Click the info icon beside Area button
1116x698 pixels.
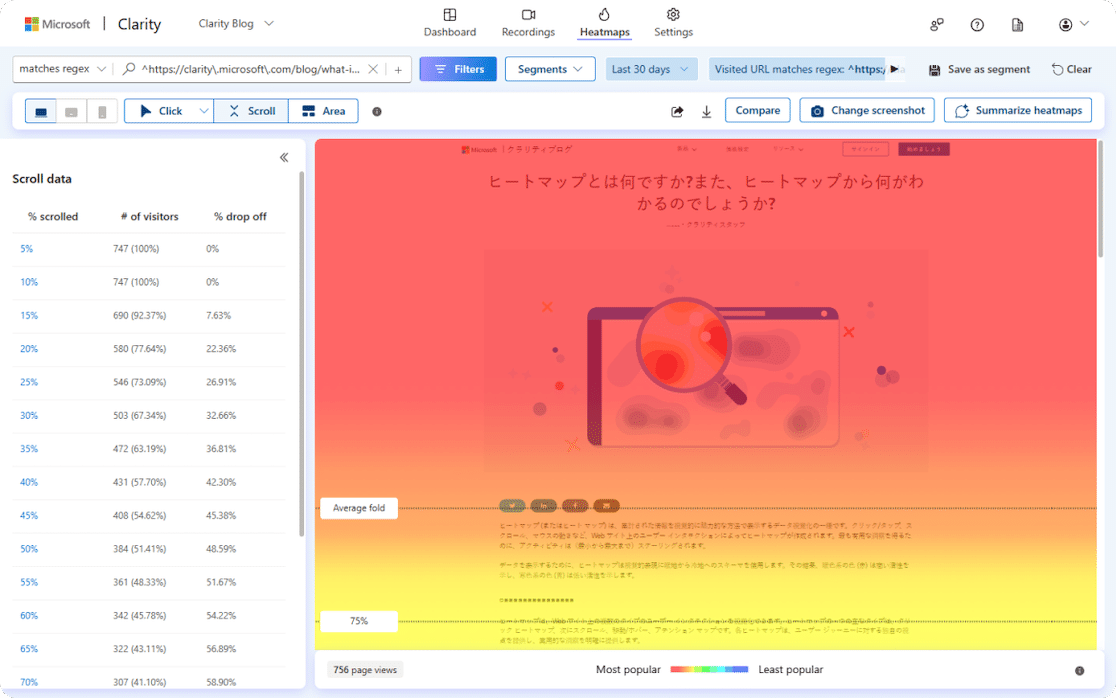(377, 112)
